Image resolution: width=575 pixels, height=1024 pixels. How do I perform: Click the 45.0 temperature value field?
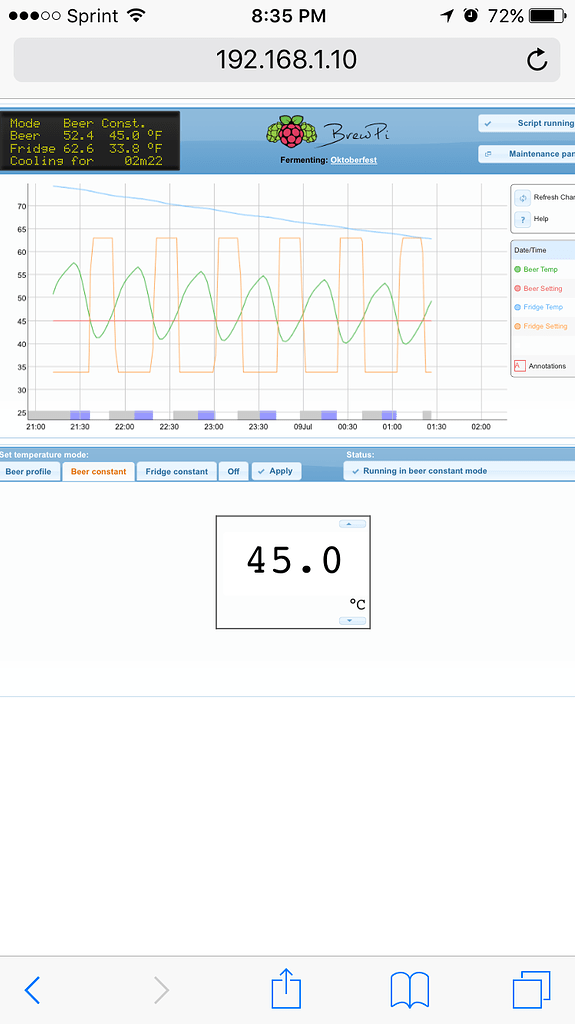click(x=293, y=561)
